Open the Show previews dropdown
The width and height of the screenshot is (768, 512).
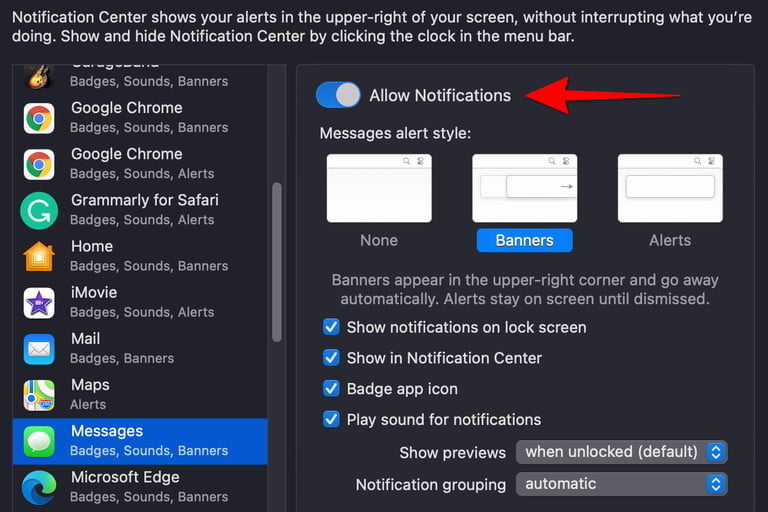point(621,452)
